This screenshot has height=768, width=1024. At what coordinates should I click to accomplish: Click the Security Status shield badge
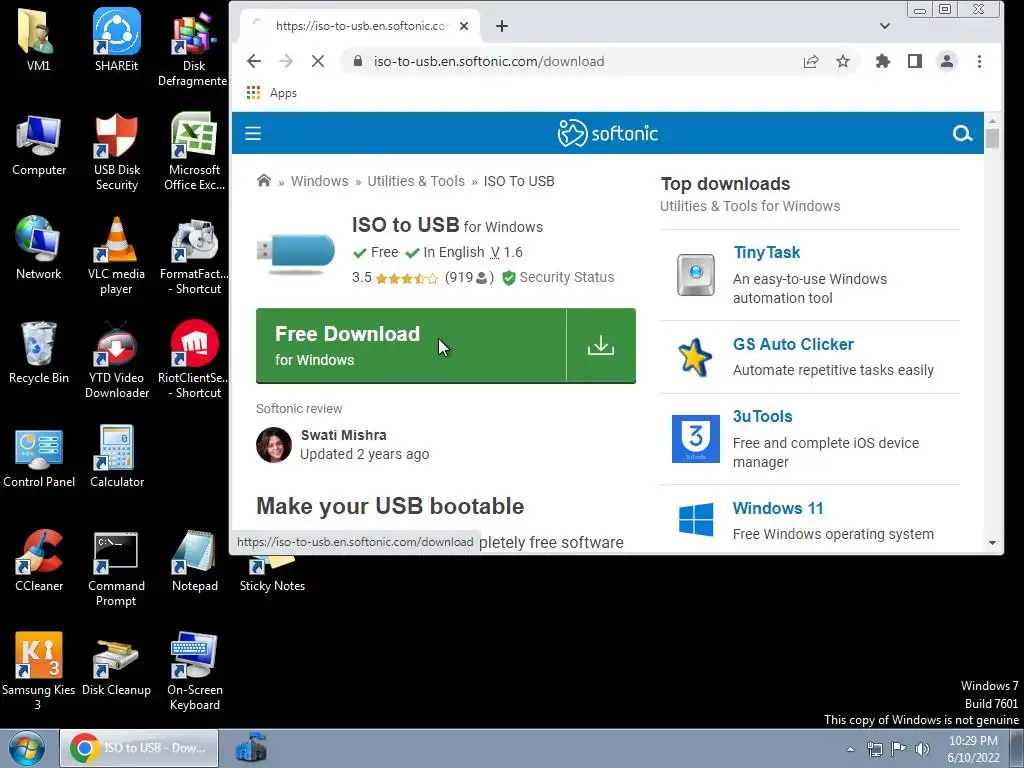point(558,278)
